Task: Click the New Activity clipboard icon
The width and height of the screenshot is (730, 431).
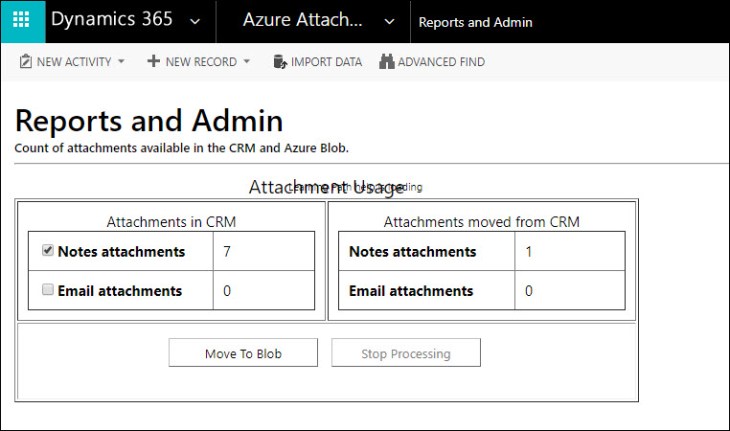Action: pos(26,62)
